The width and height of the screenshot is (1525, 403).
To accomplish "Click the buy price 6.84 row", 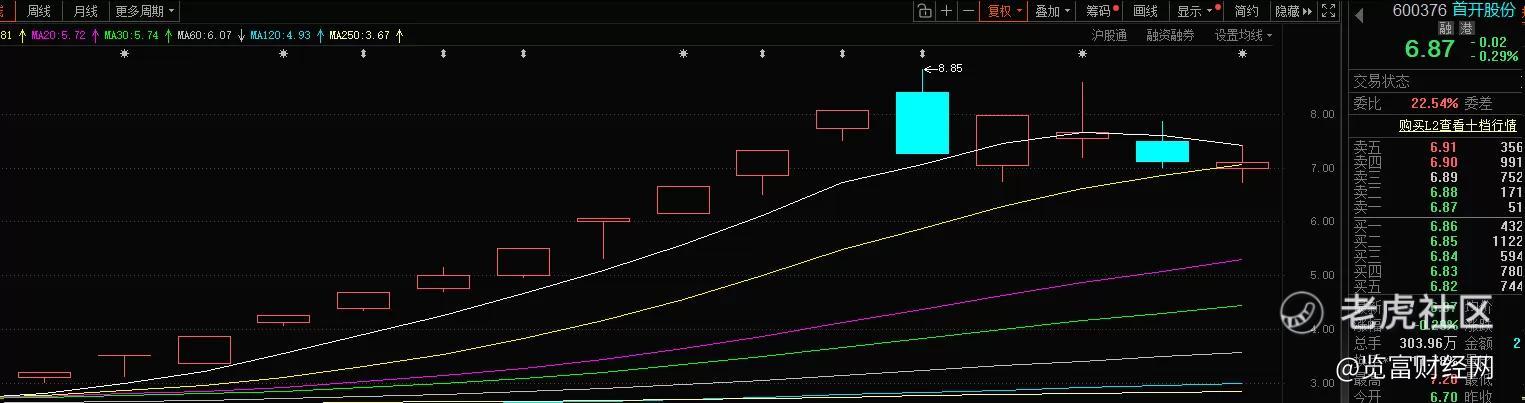I will coord(1437,257).
